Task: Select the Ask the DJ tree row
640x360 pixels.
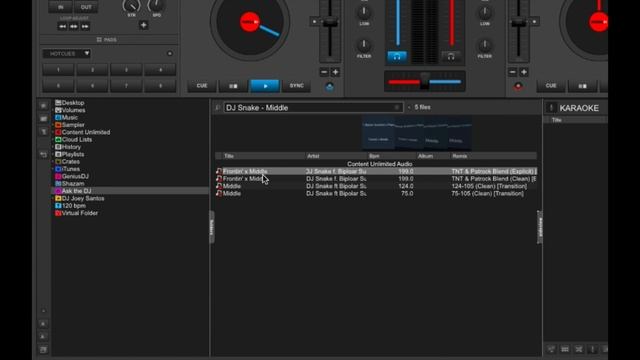Action: pyautogui.click(x=129, y=191)
